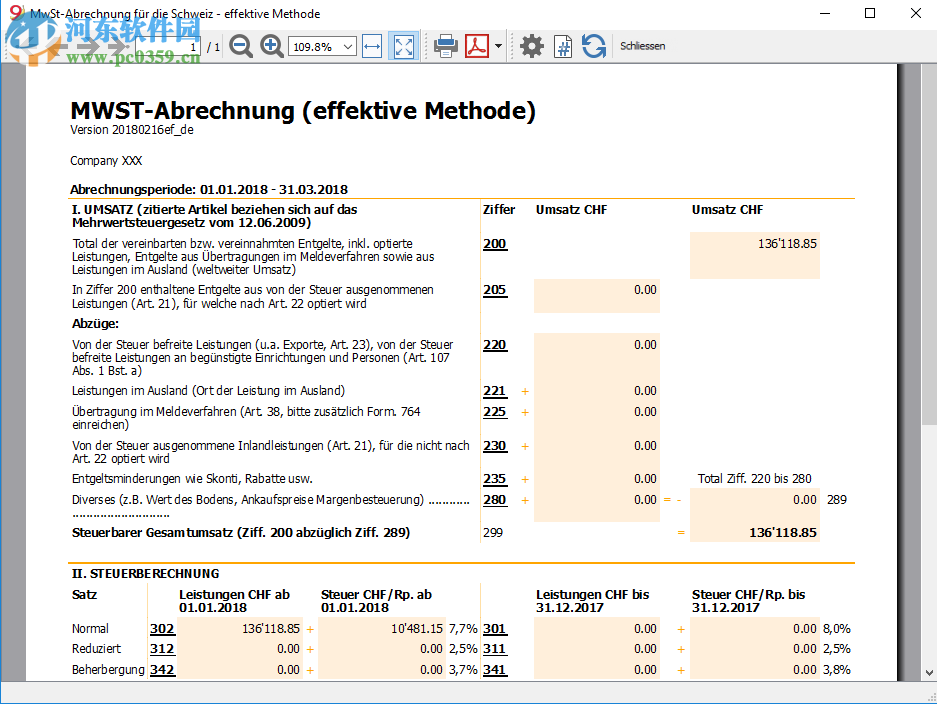Click the 'Abrechnungsperiode' heading line

[209, 189]
